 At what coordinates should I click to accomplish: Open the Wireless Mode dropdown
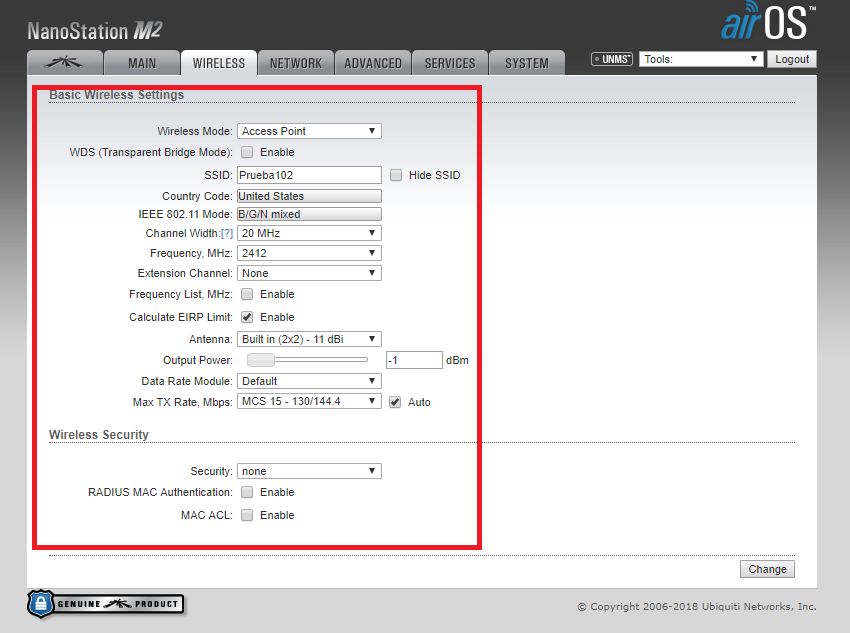tap(309, 131)
